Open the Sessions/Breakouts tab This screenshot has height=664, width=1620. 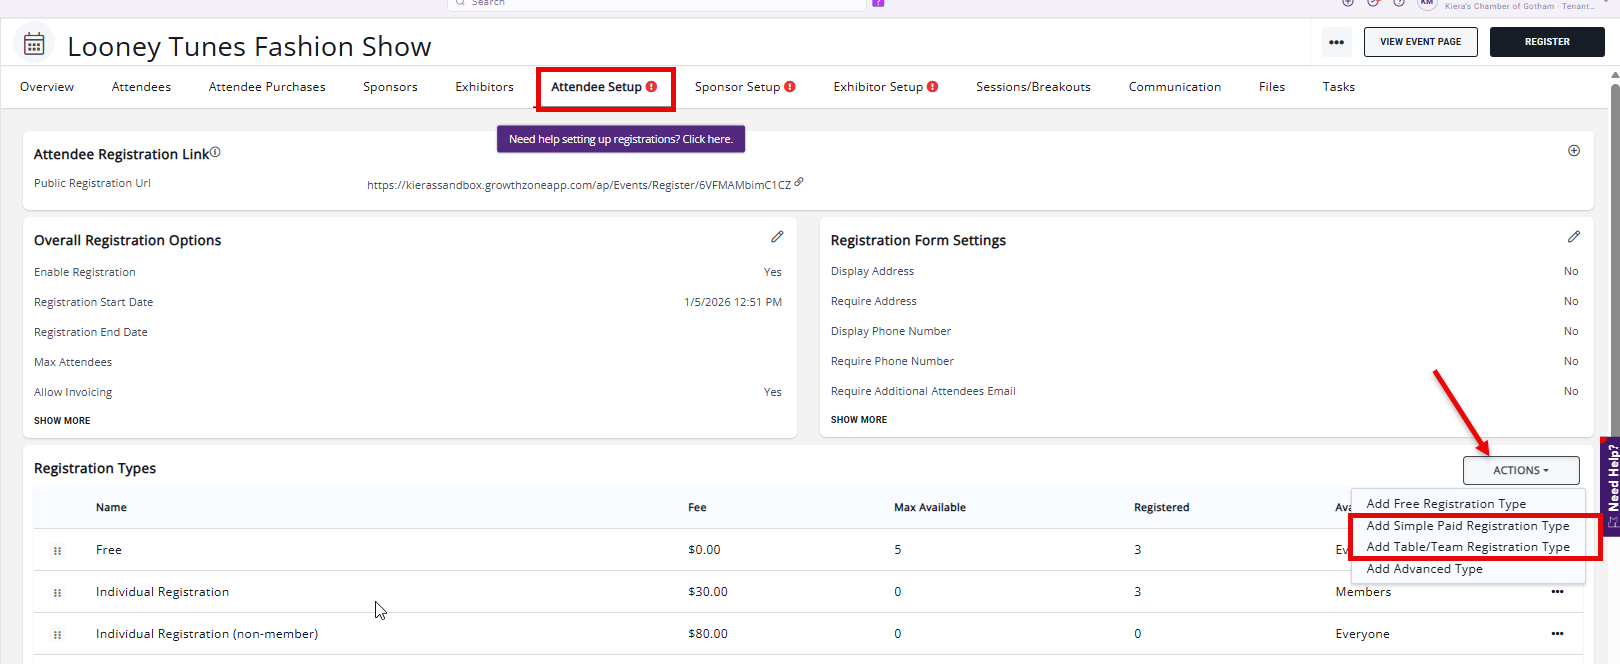1033,87
